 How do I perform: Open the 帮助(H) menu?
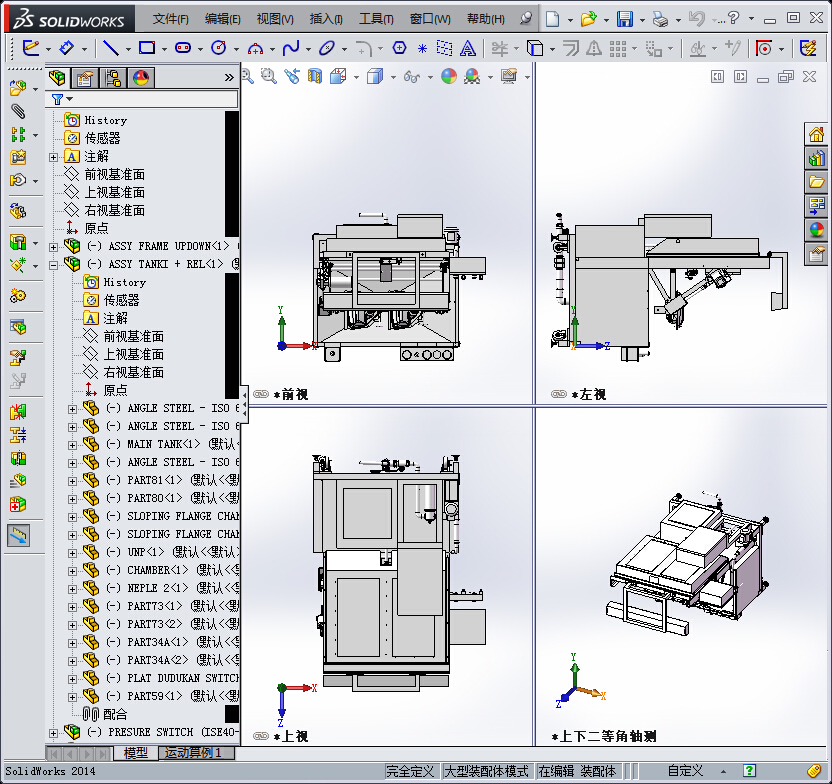pos(486,19)
